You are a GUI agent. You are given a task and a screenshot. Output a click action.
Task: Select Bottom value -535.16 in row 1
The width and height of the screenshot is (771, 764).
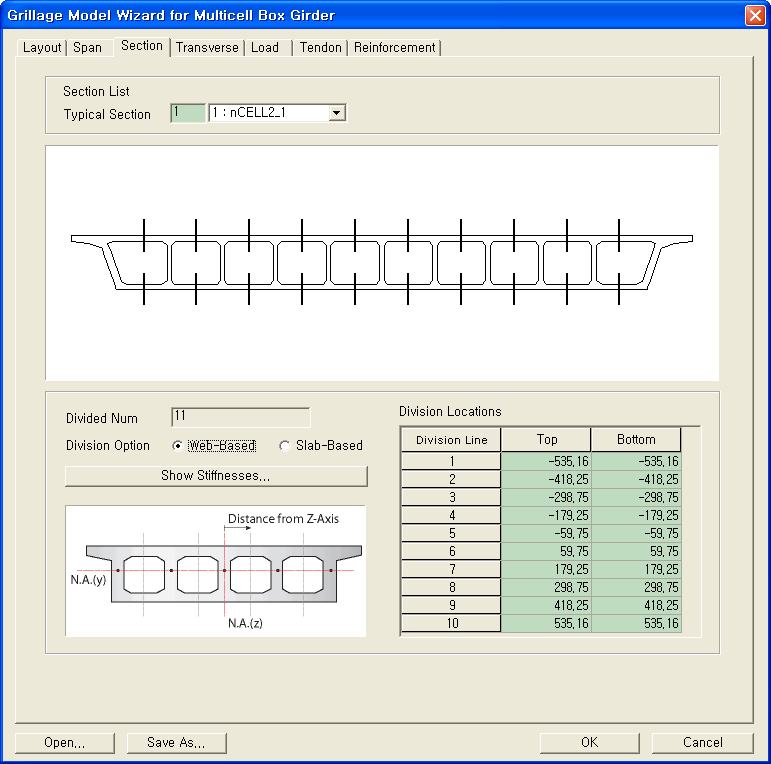[x=636, y=461]
